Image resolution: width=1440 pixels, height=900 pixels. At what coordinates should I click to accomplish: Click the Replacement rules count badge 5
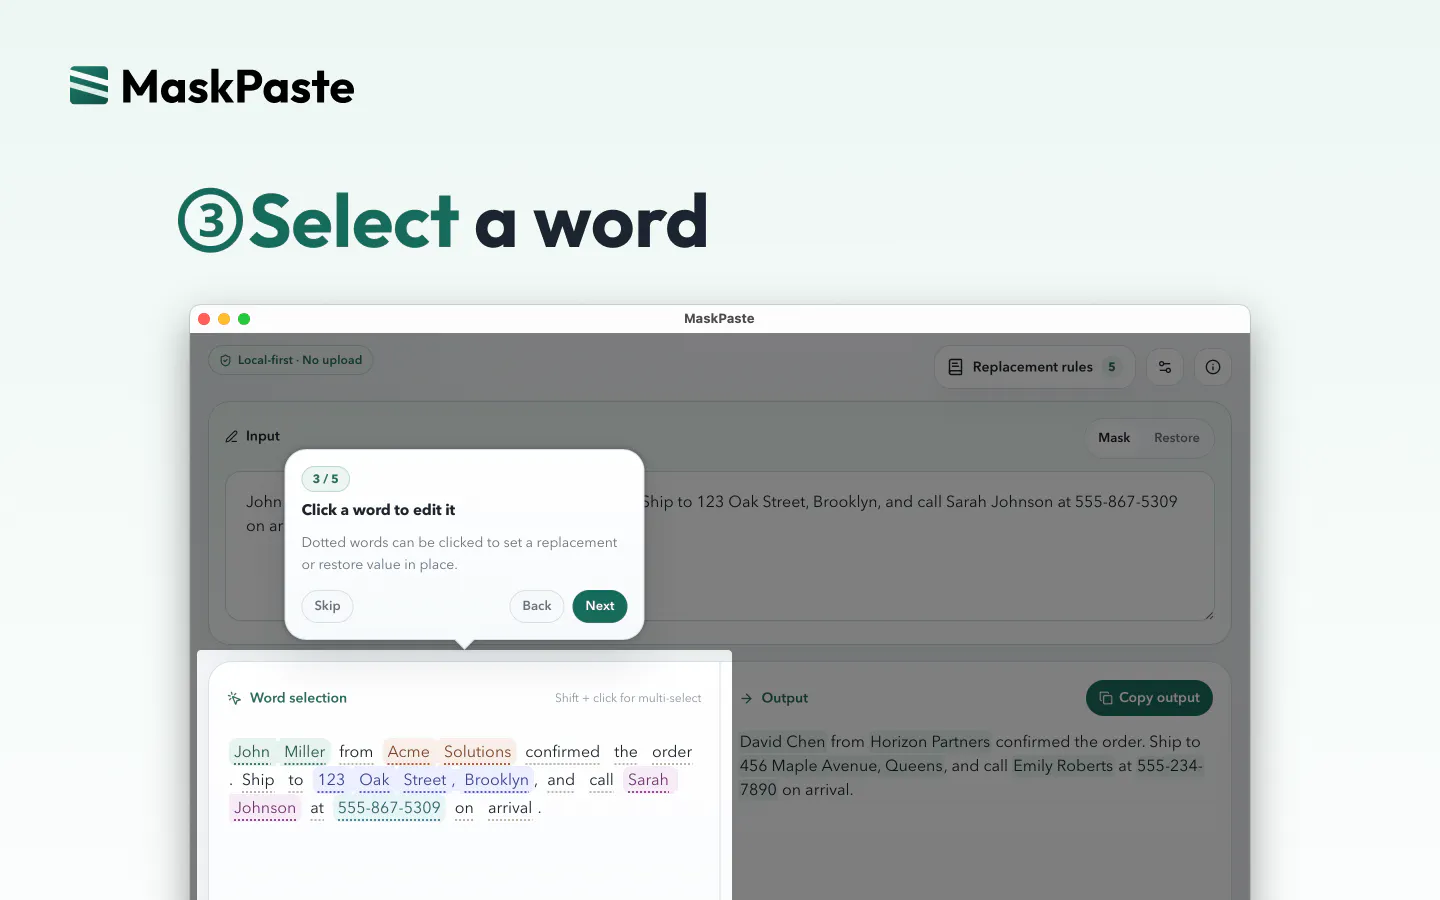[x=1111, y=367]
